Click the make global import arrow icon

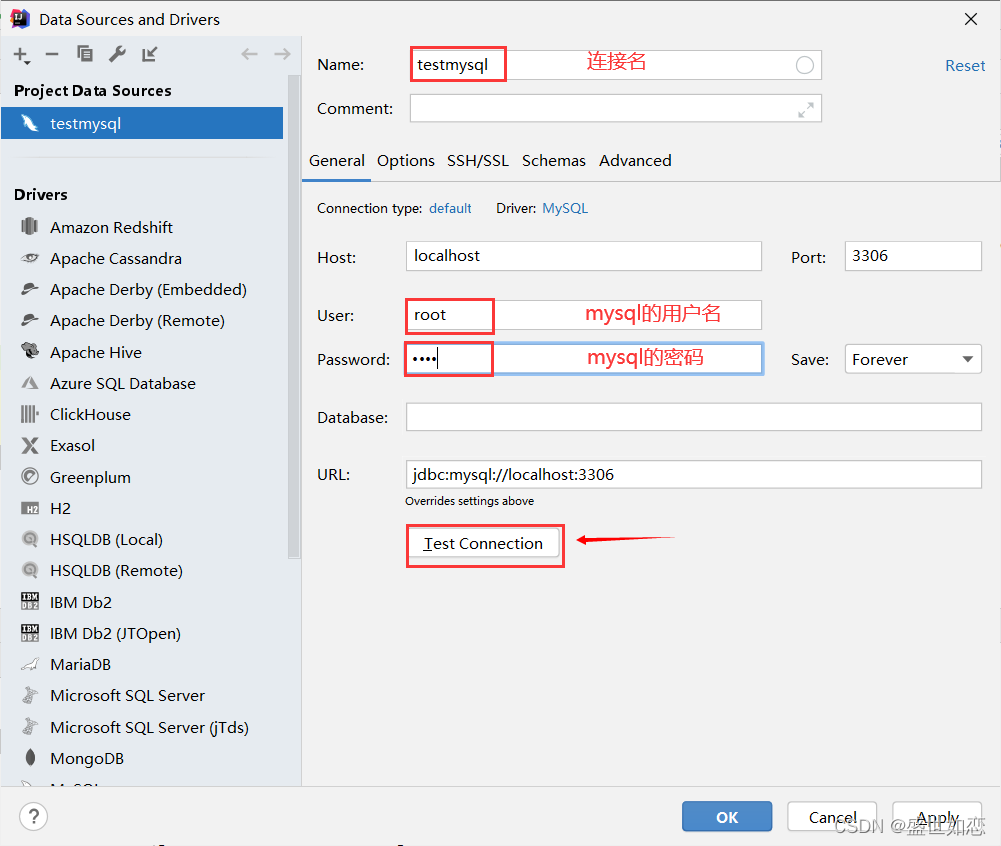[149, 54]
